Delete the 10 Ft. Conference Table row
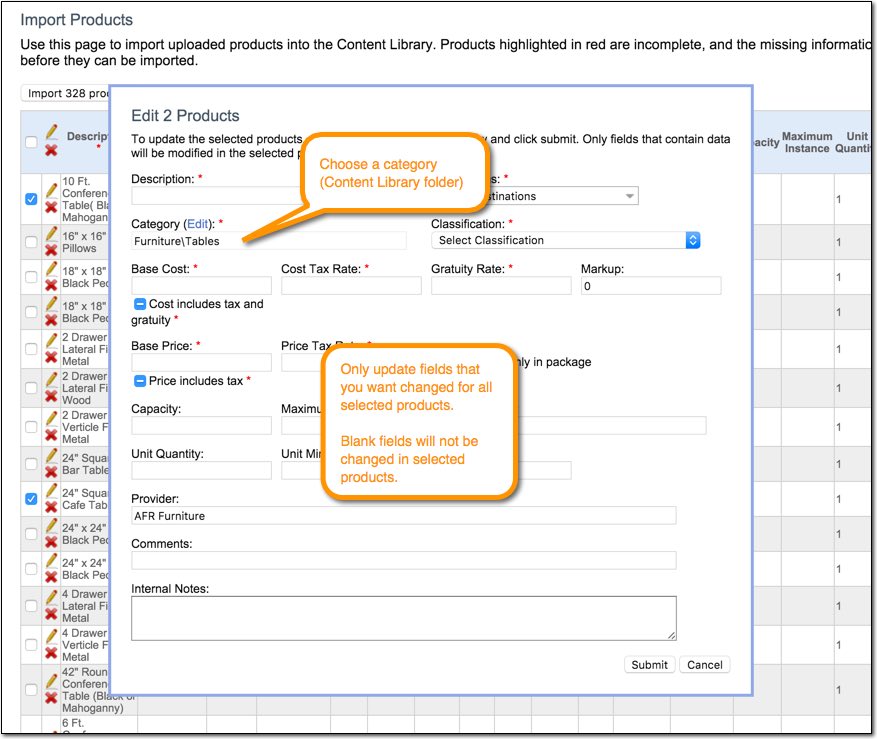 pos(51,207)
